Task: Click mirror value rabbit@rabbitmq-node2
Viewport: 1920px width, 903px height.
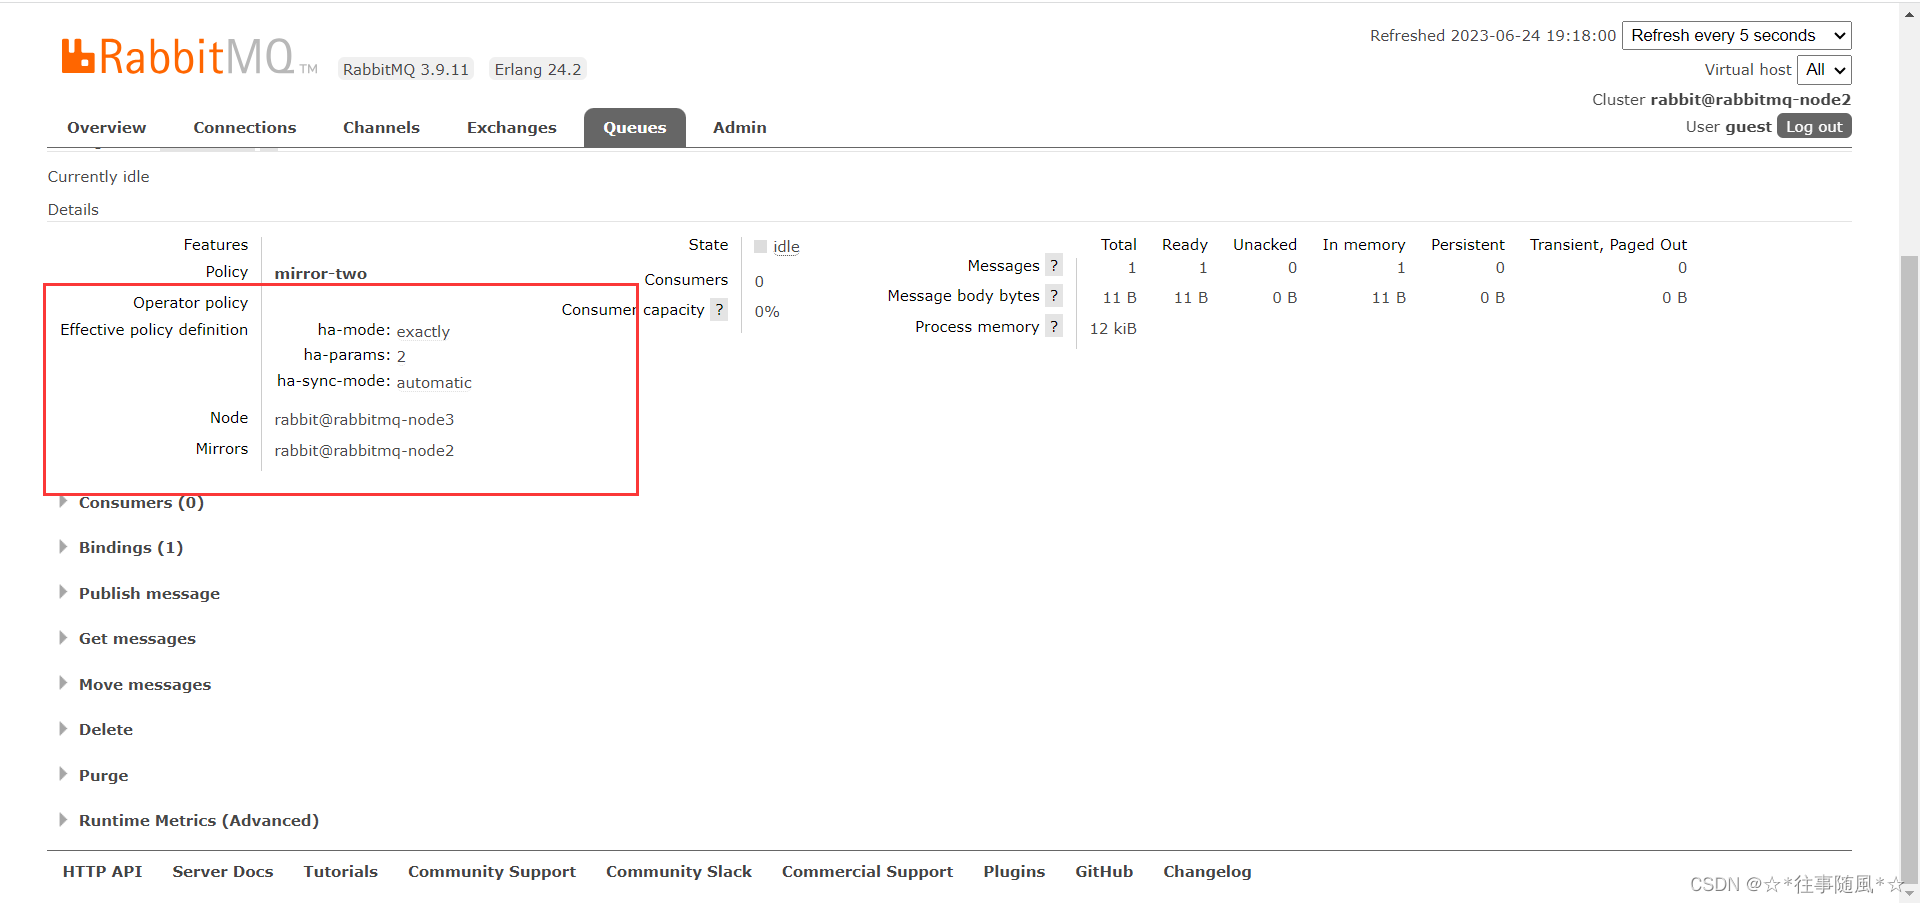Action: (x=364, y=450)
